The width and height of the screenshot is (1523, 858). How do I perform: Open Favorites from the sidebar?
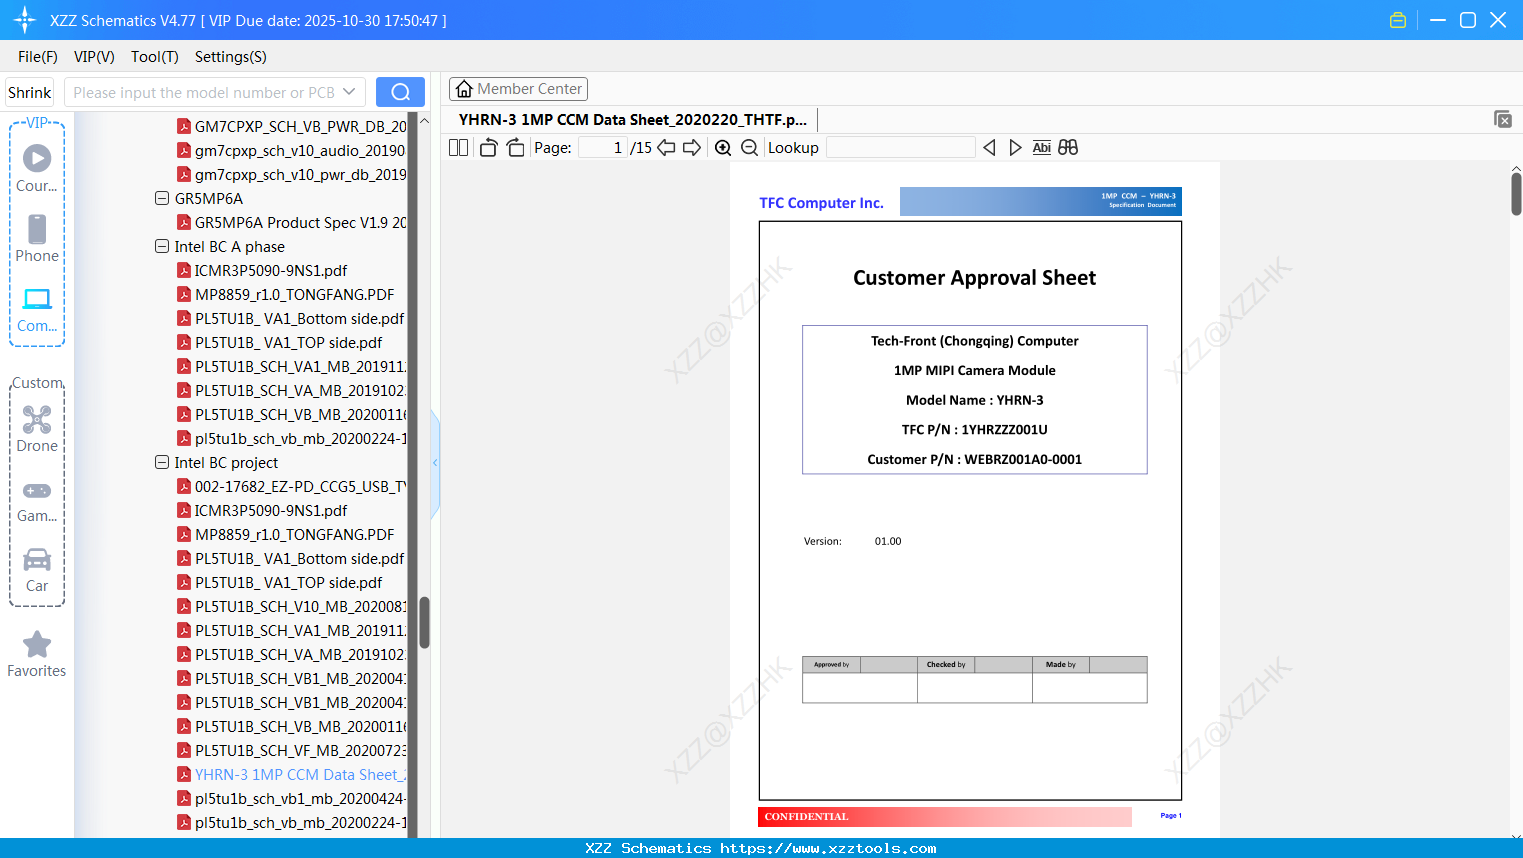coord(37,655)
